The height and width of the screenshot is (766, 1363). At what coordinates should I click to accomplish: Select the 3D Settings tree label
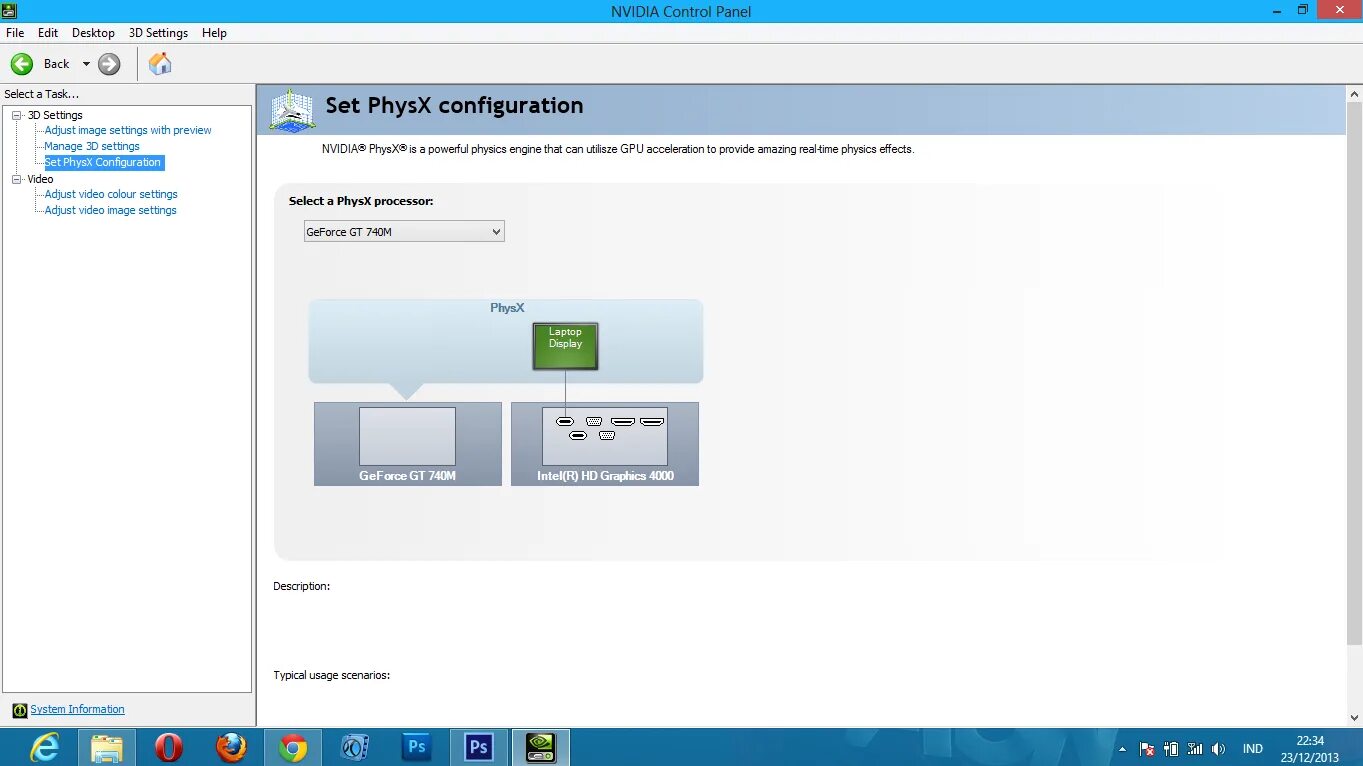[x=55, y=115]
